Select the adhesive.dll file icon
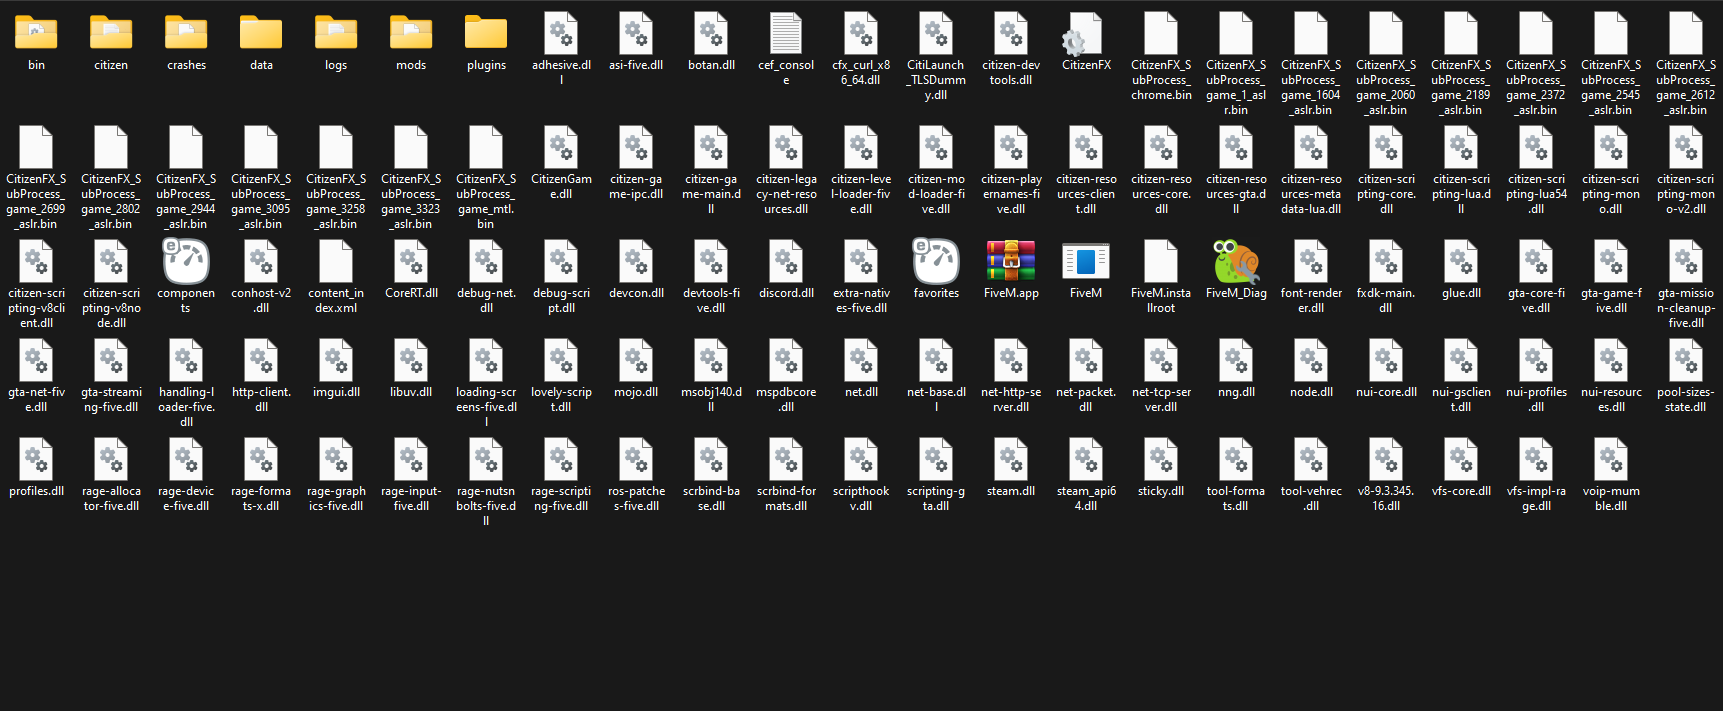 561,33
